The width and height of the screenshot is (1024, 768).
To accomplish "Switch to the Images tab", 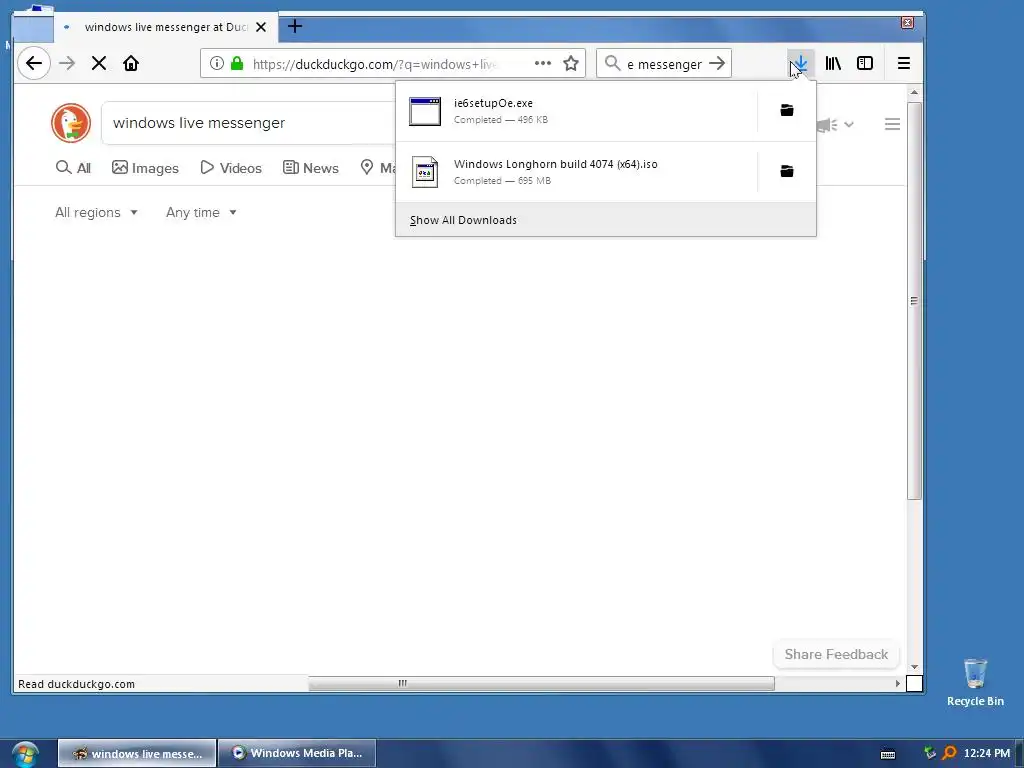I will tap(145, 168).
